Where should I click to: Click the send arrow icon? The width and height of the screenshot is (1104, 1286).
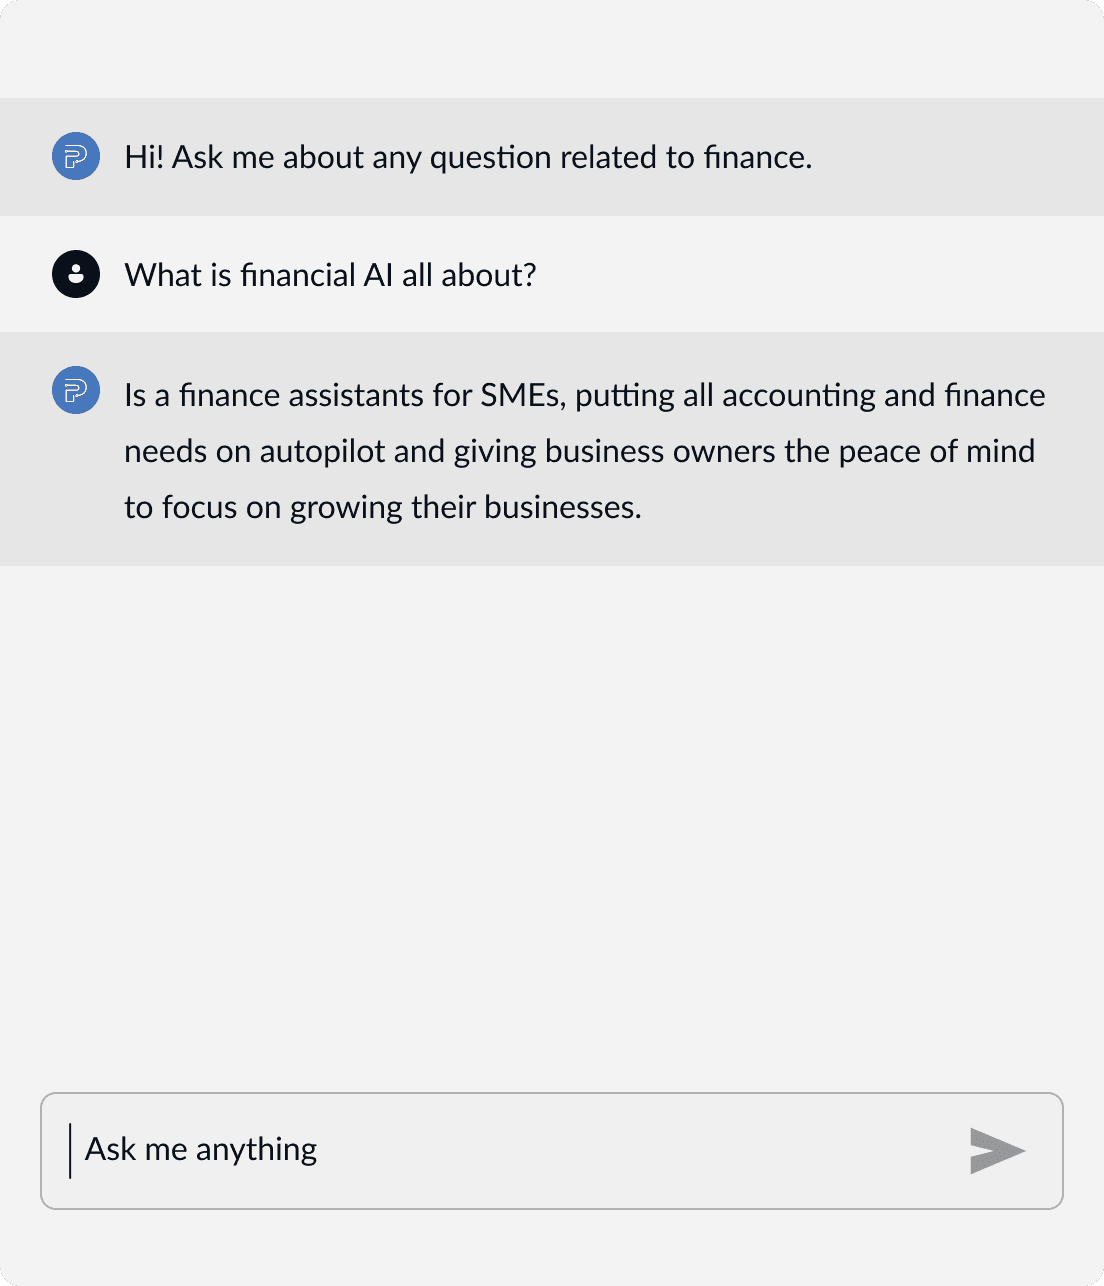tap(997, 1151)
